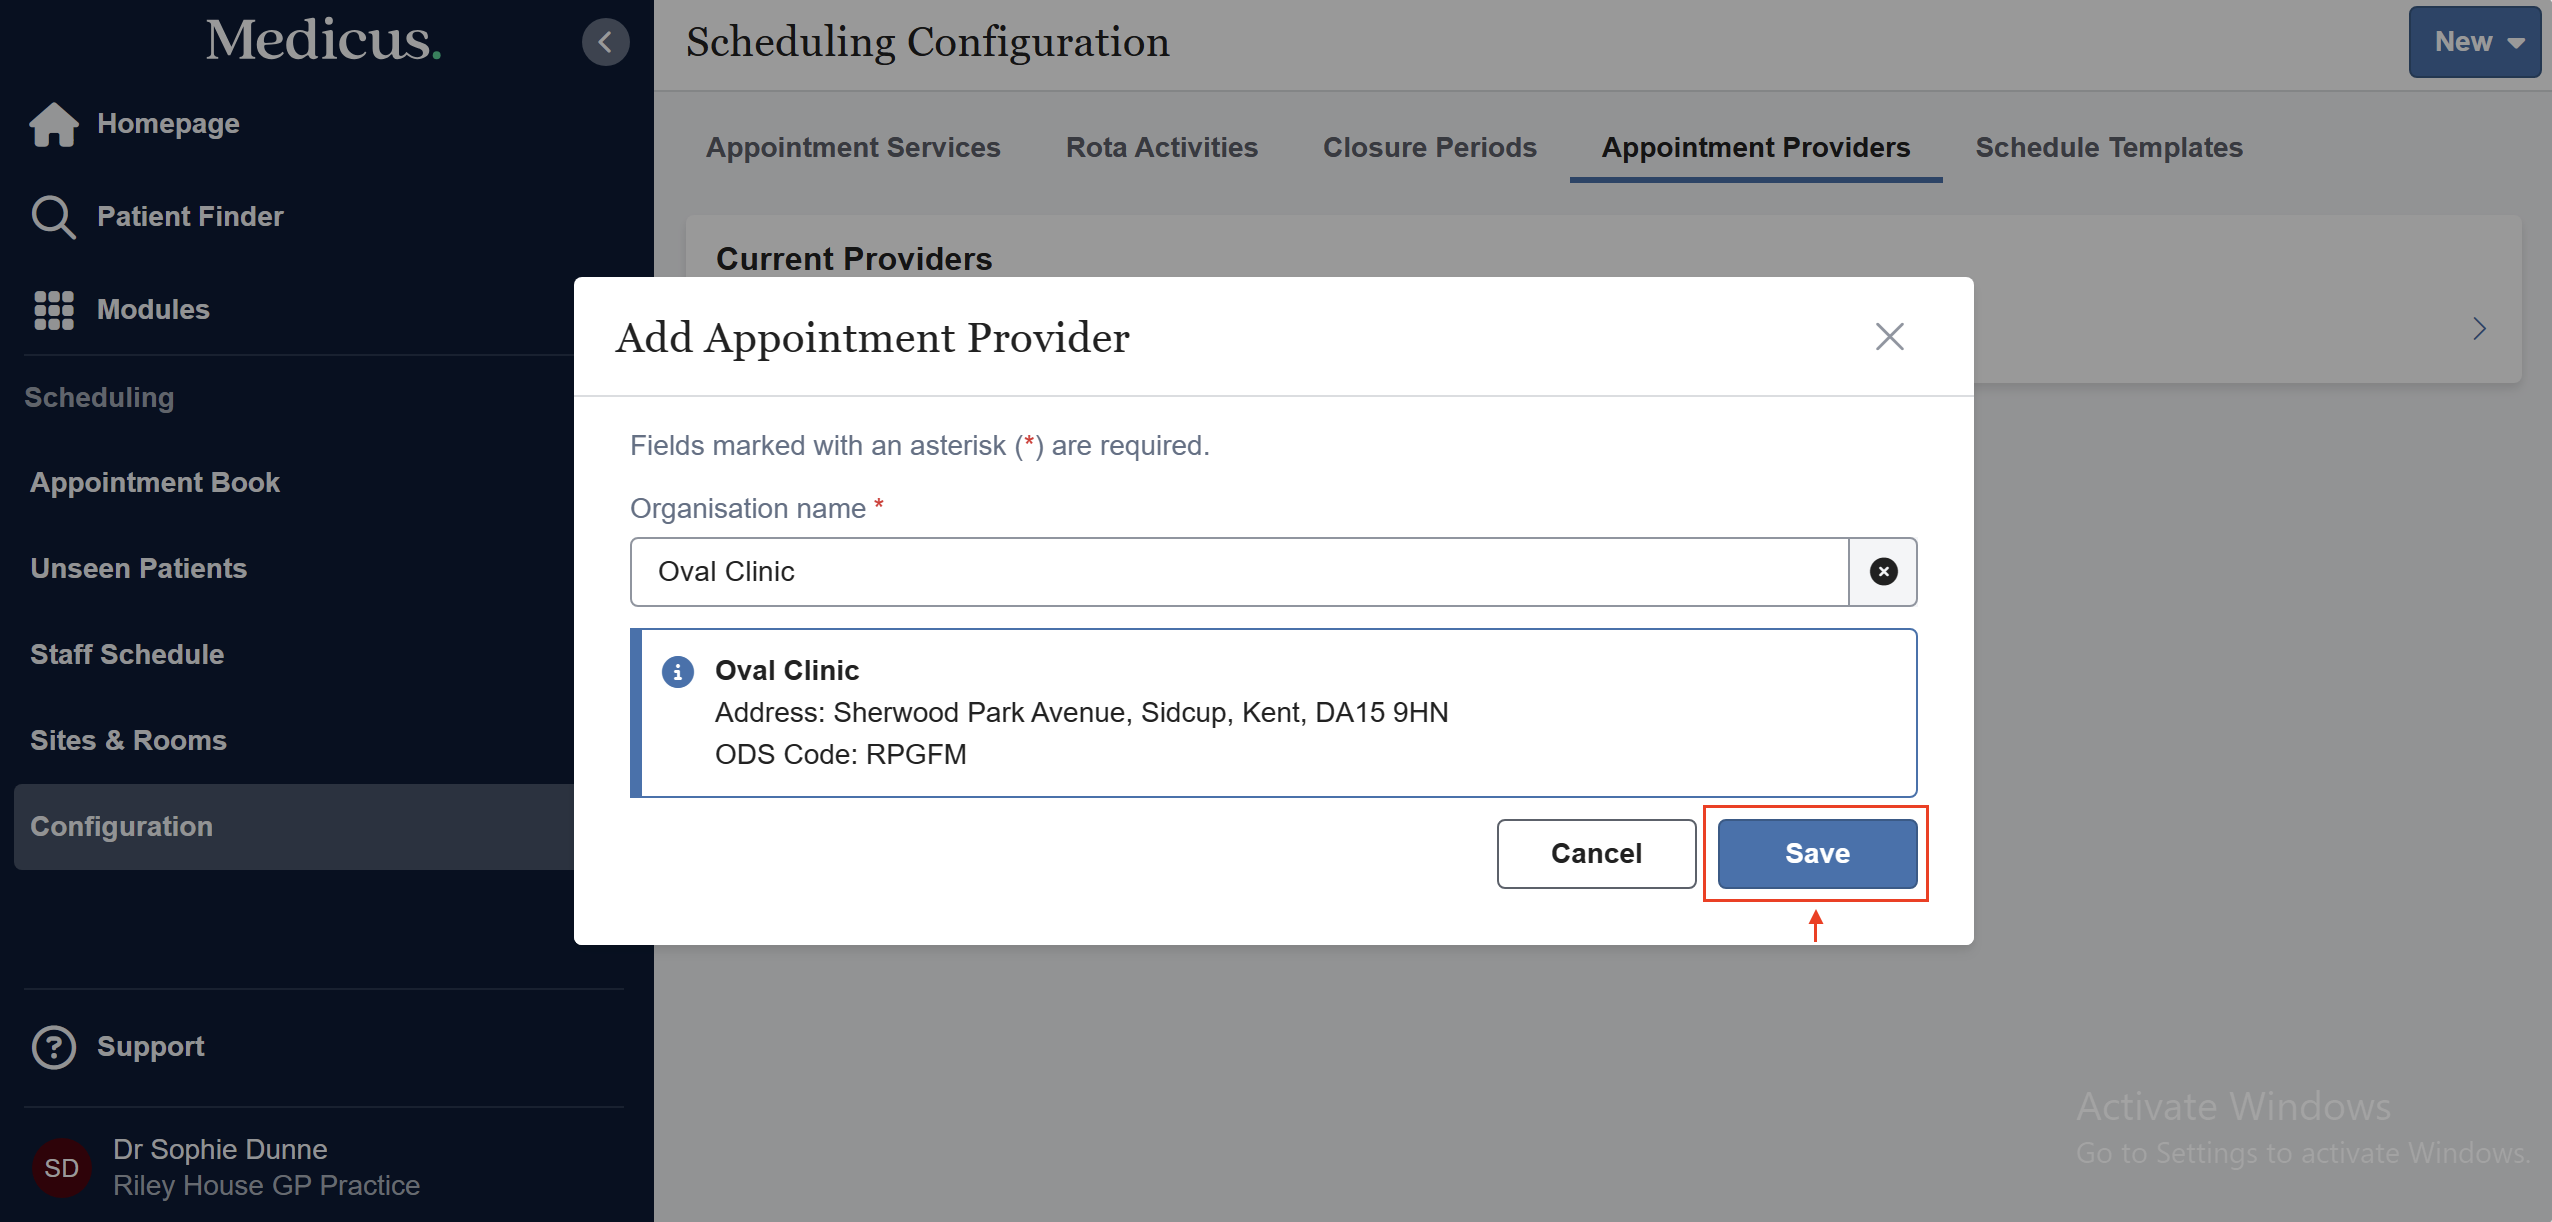Screen dimensions: 2552x1222
Task: Cancel adding the appointment provider
Action: [1596, 854]
